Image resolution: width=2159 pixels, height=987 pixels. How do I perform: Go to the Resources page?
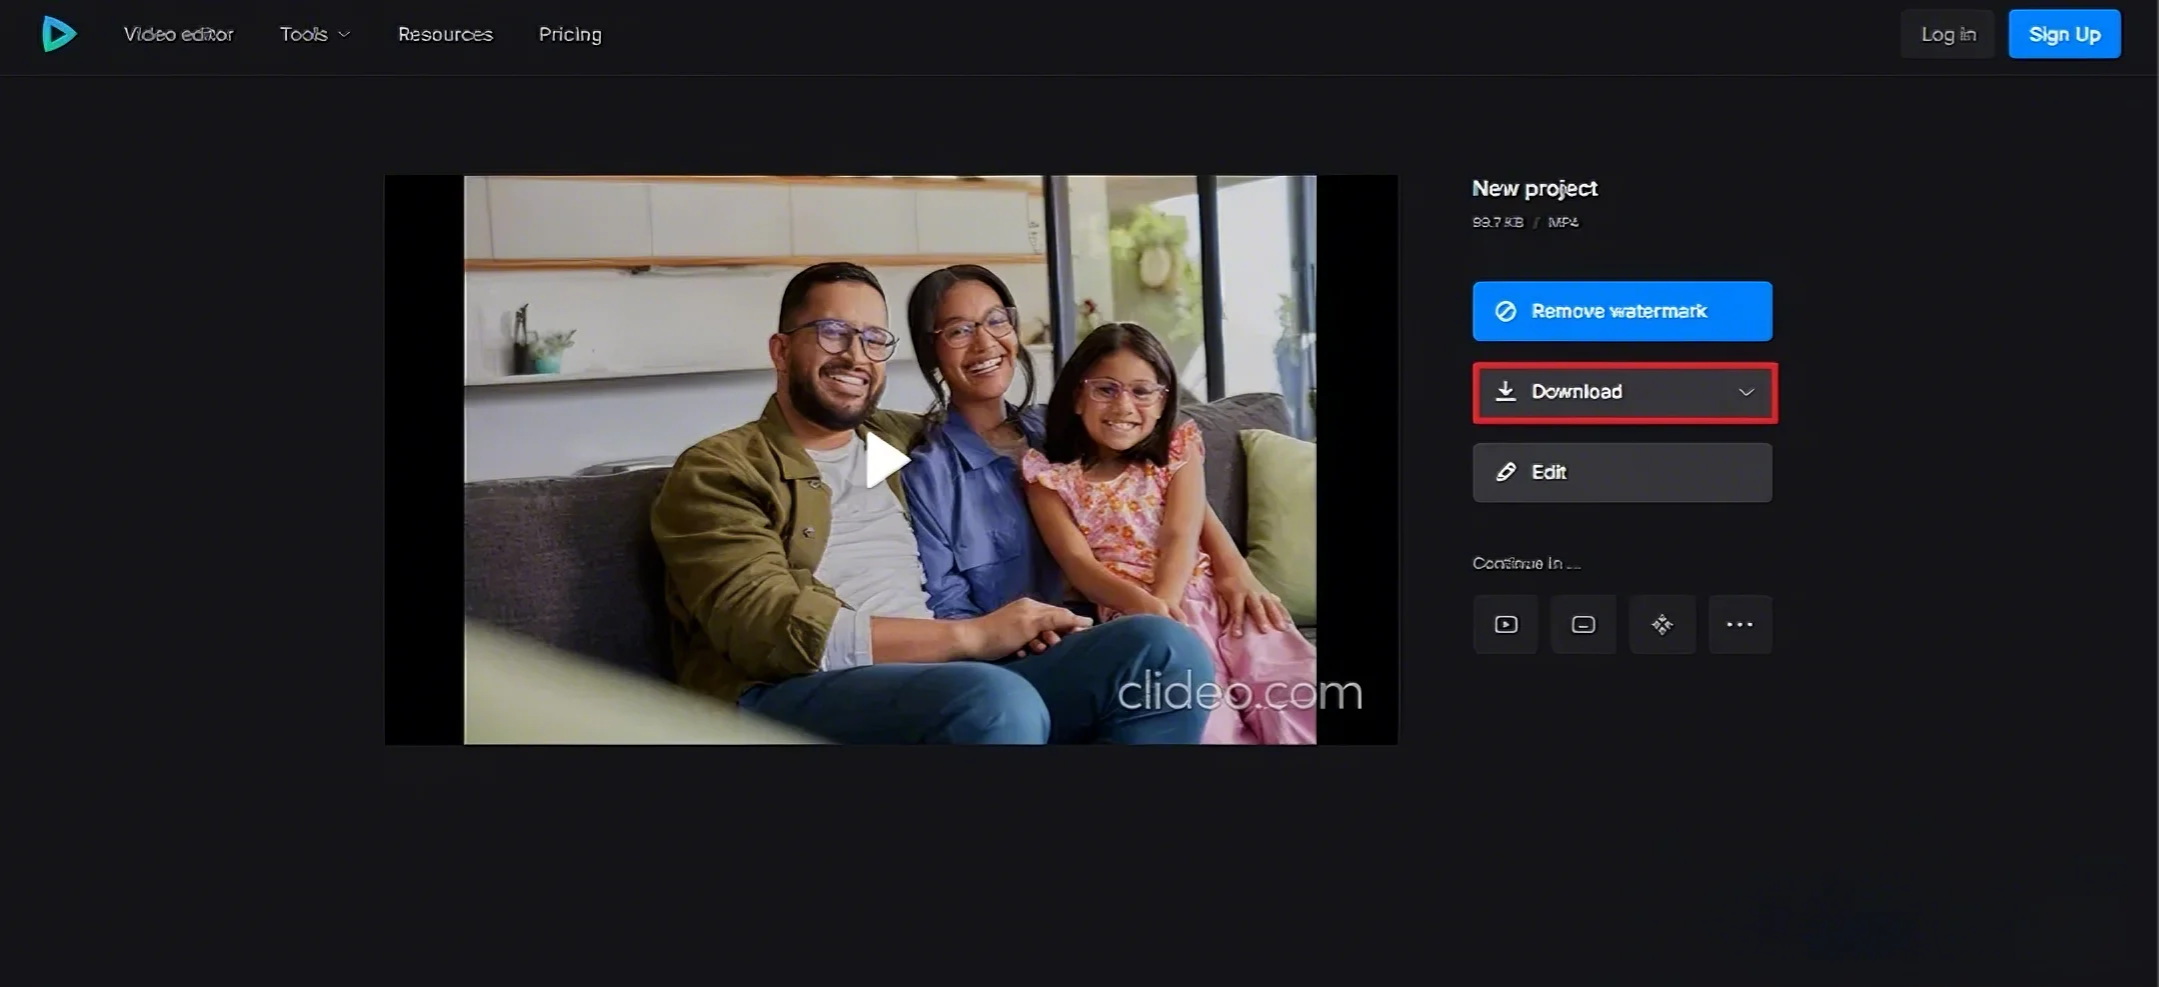pyautogui.click(x=444, y=33)
